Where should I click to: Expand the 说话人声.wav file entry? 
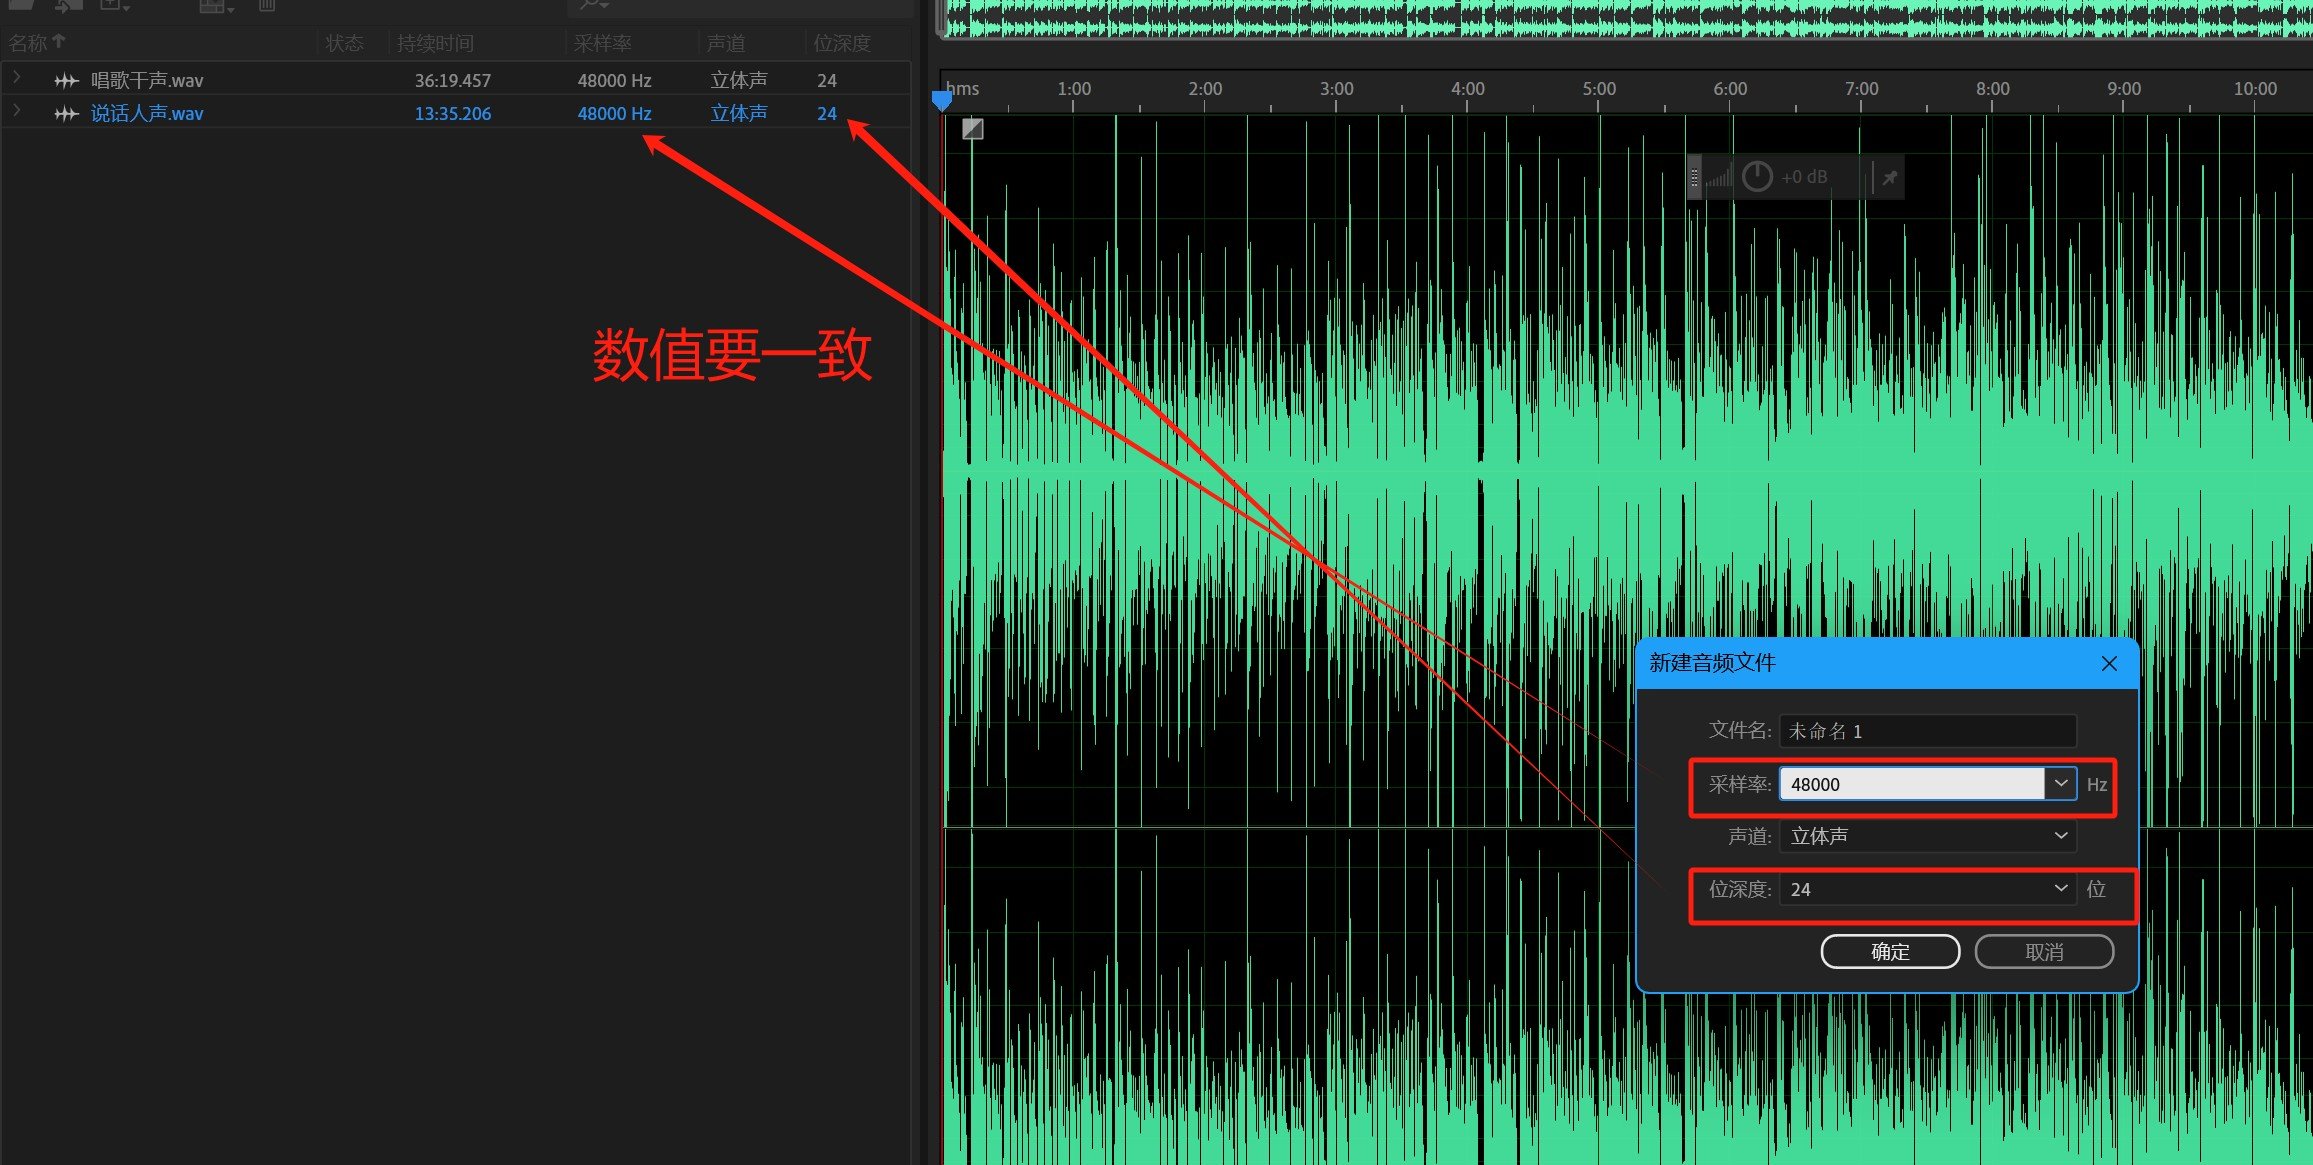17,112
